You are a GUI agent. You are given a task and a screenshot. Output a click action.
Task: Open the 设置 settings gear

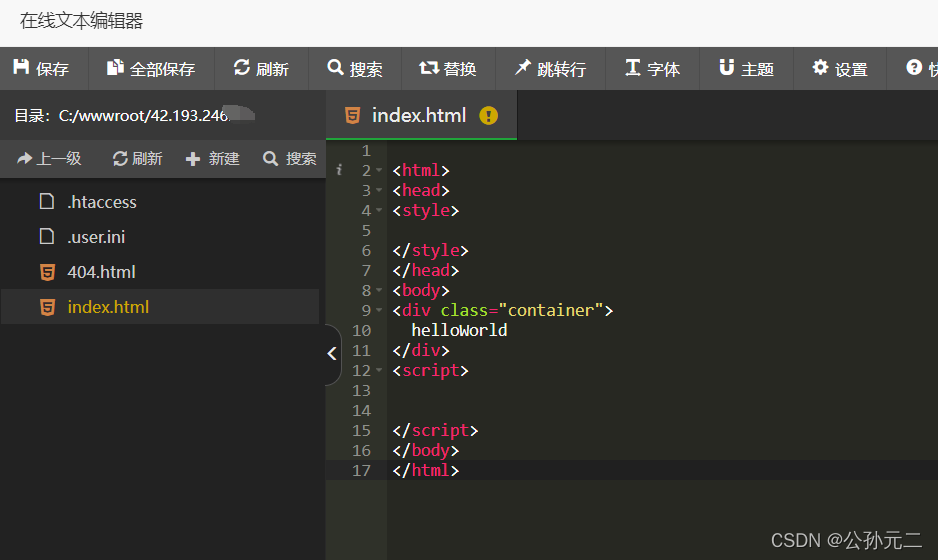click(x=840, y=69)
